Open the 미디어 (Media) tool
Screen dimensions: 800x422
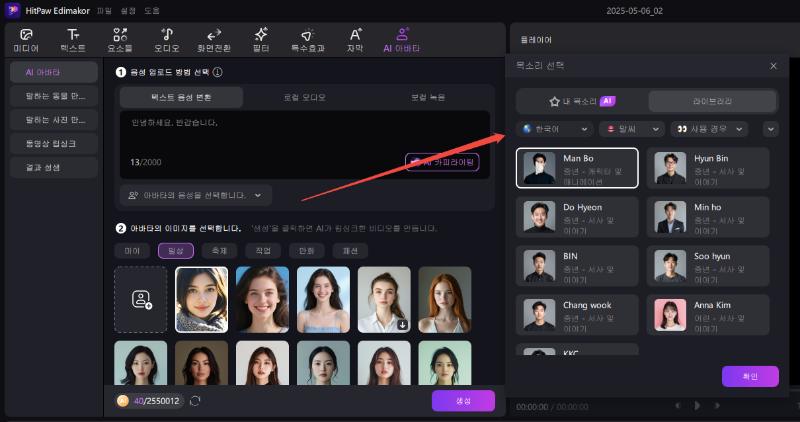26,39
